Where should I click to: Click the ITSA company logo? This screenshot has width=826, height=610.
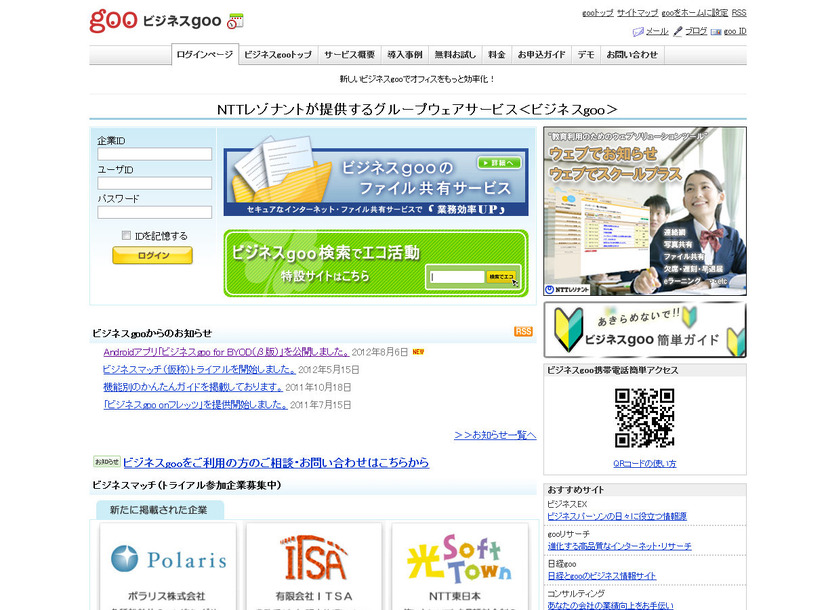point(314,558)
